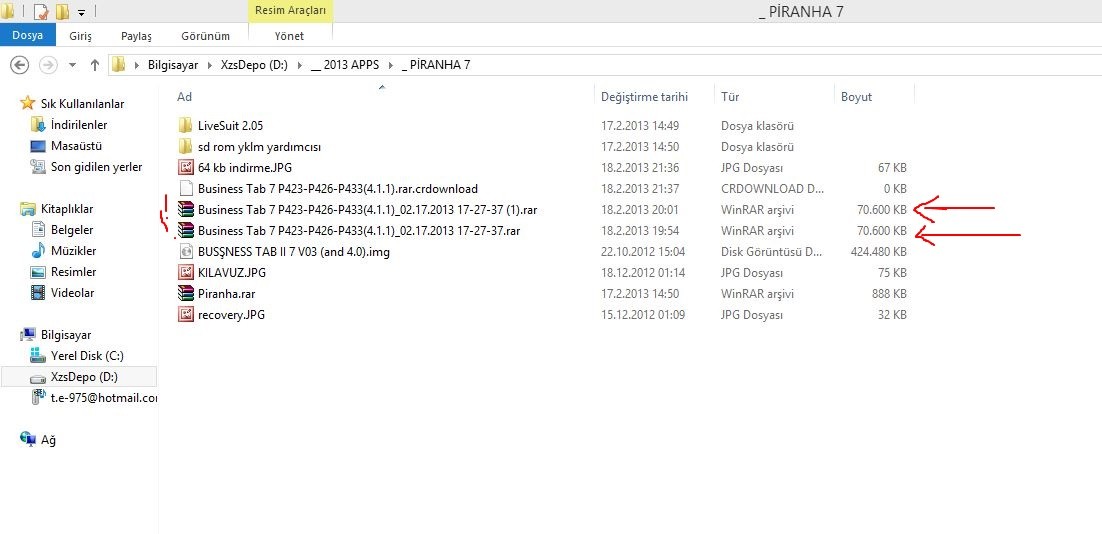Open the Müzikler library

pyautogui.click(x=73, y=251)
